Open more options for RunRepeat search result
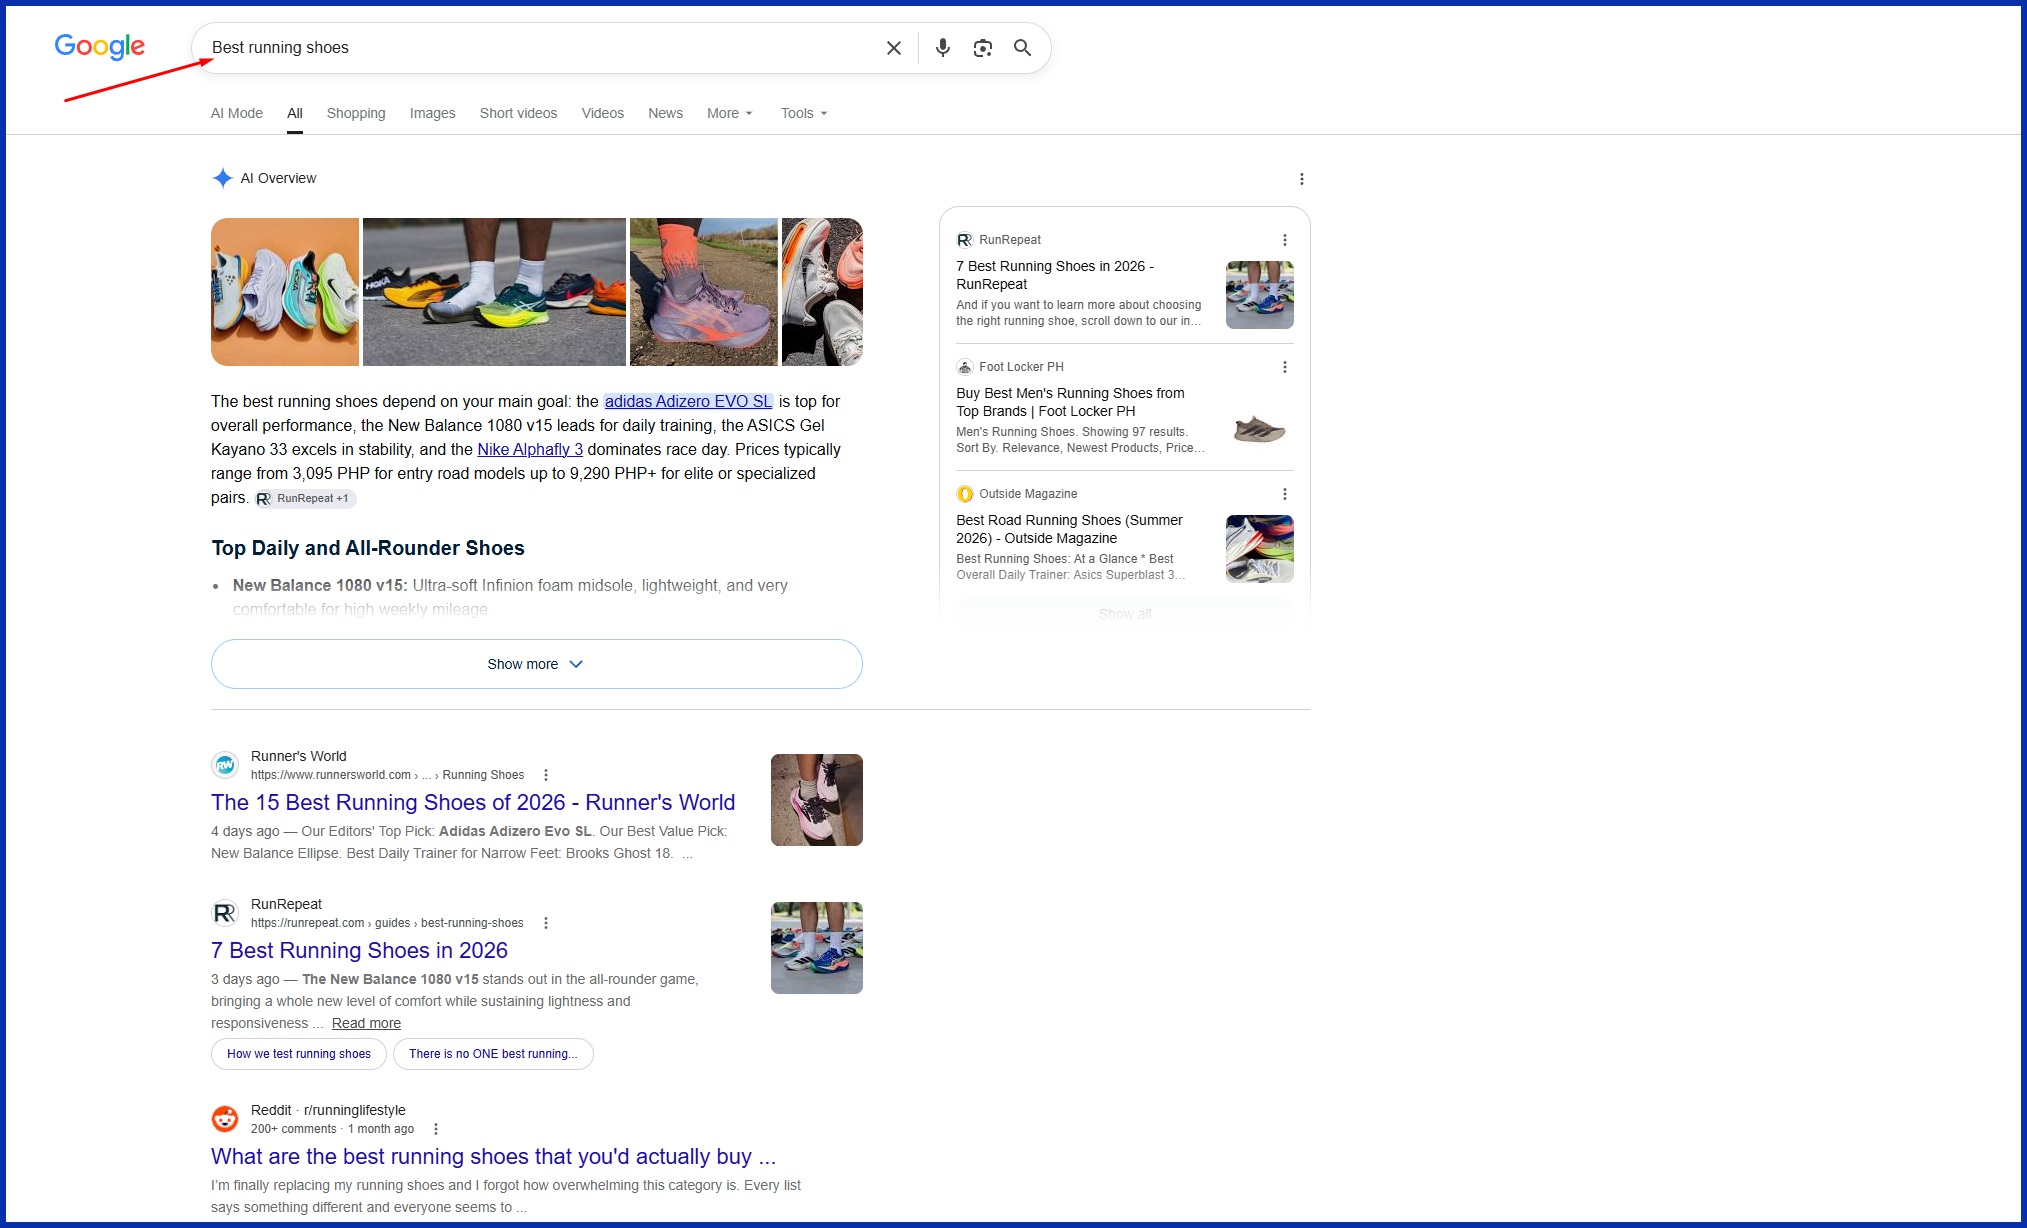Image resolution: width=2027 pixels, height=1228 pixels. [x=545, y=923]
